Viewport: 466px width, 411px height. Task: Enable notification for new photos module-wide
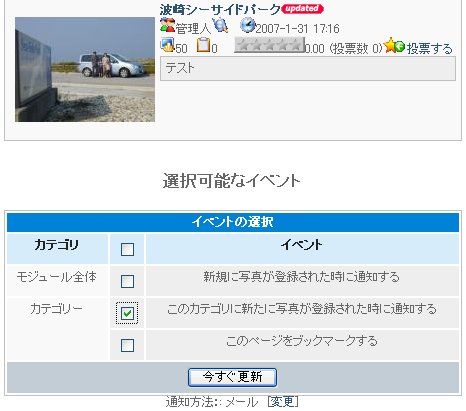tap(127, 281)
